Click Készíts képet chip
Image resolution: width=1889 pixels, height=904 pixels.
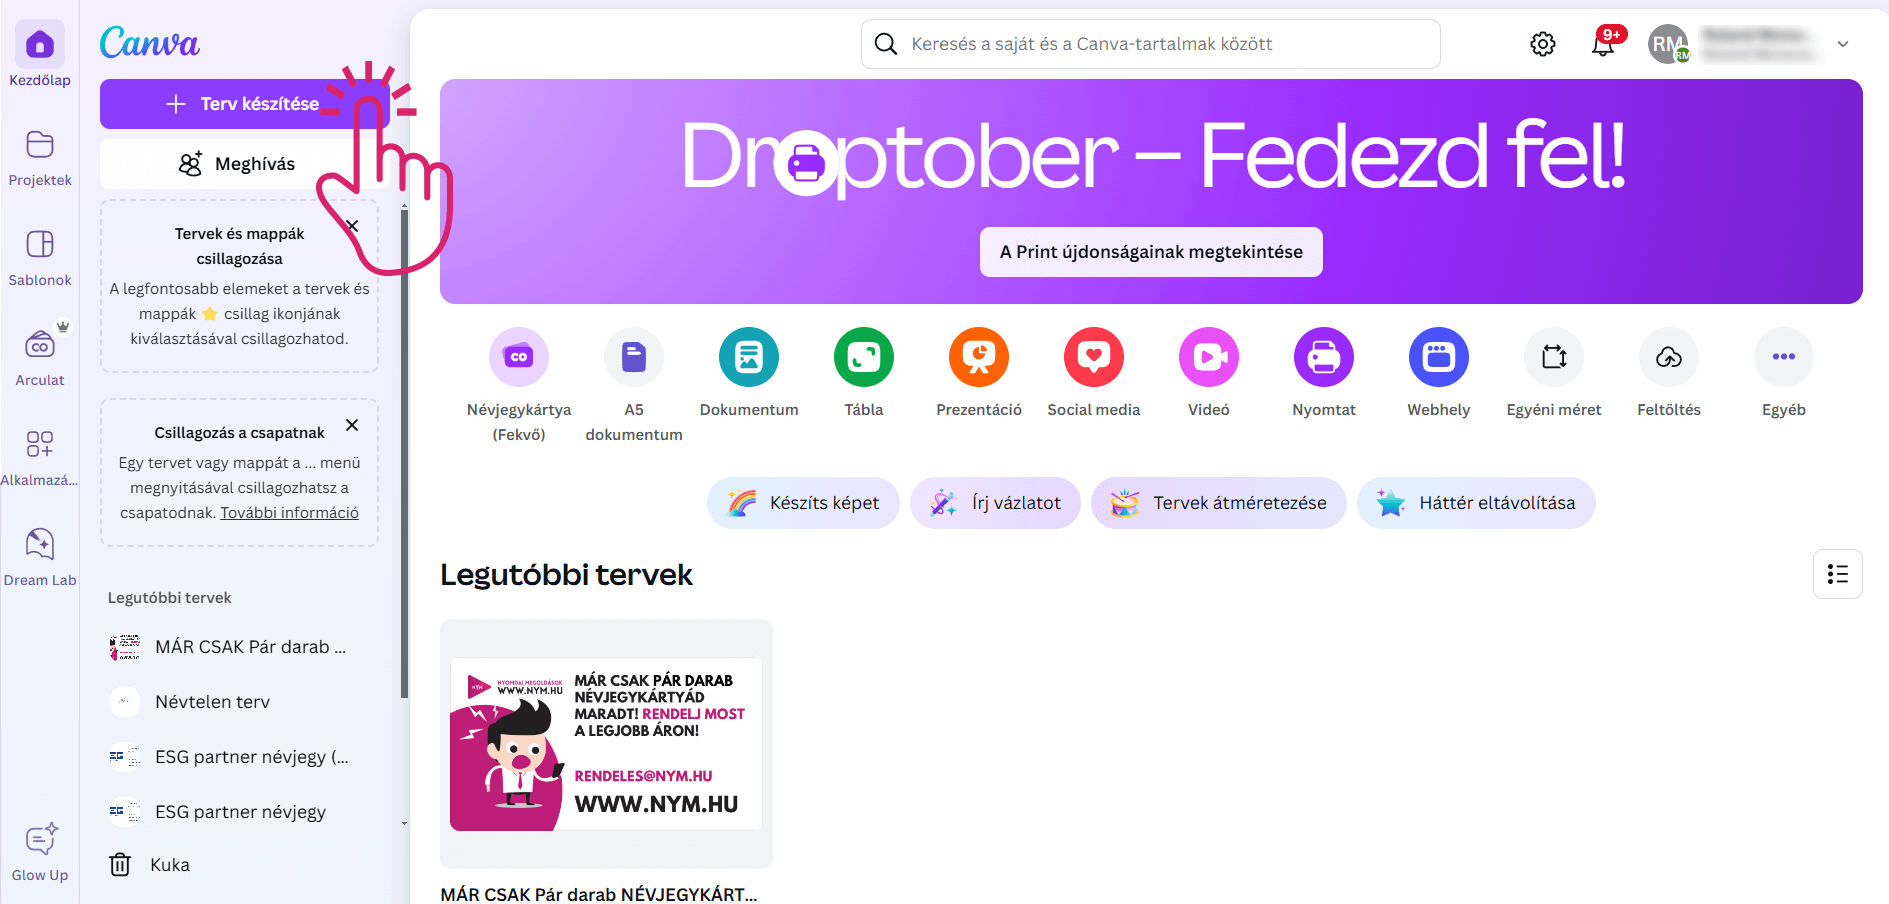click(803, 503)
